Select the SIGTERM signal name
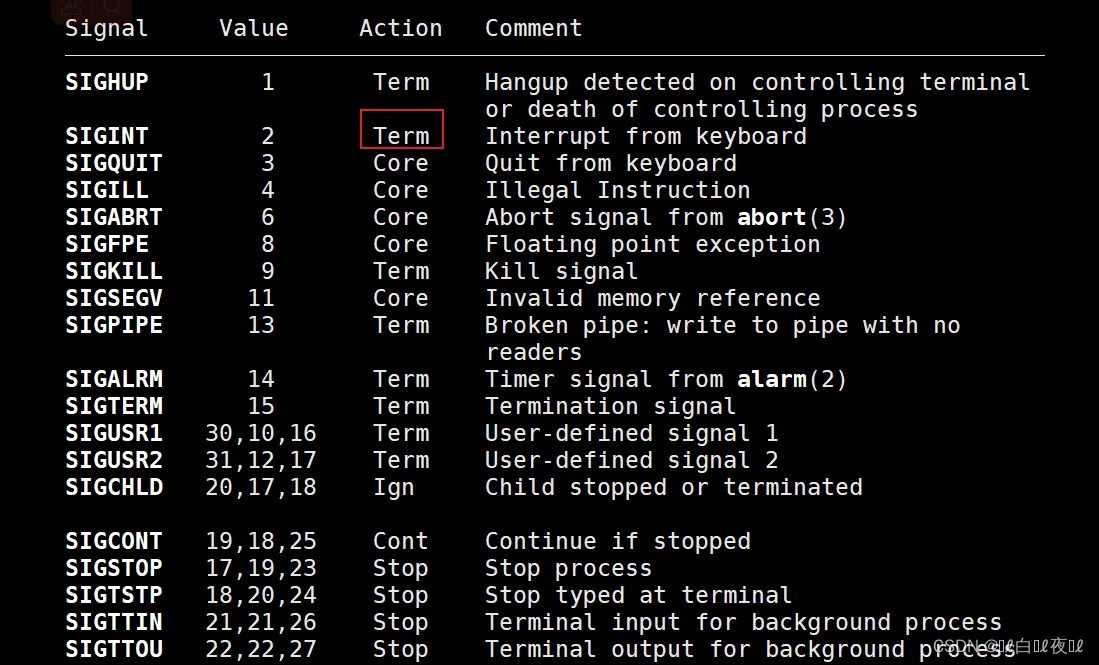Image resolution: width=1099 pixels, height=665 pixels. pyautogui.click(x=113, y=406)
